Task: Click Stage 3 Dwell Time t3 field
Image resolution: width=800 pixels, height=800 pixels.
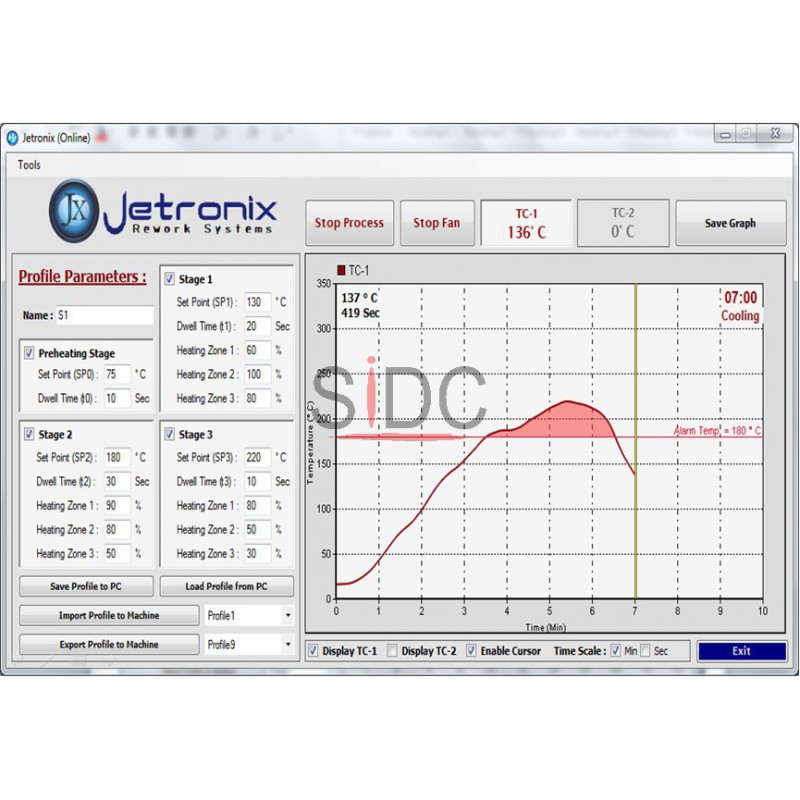Action: 258,482
